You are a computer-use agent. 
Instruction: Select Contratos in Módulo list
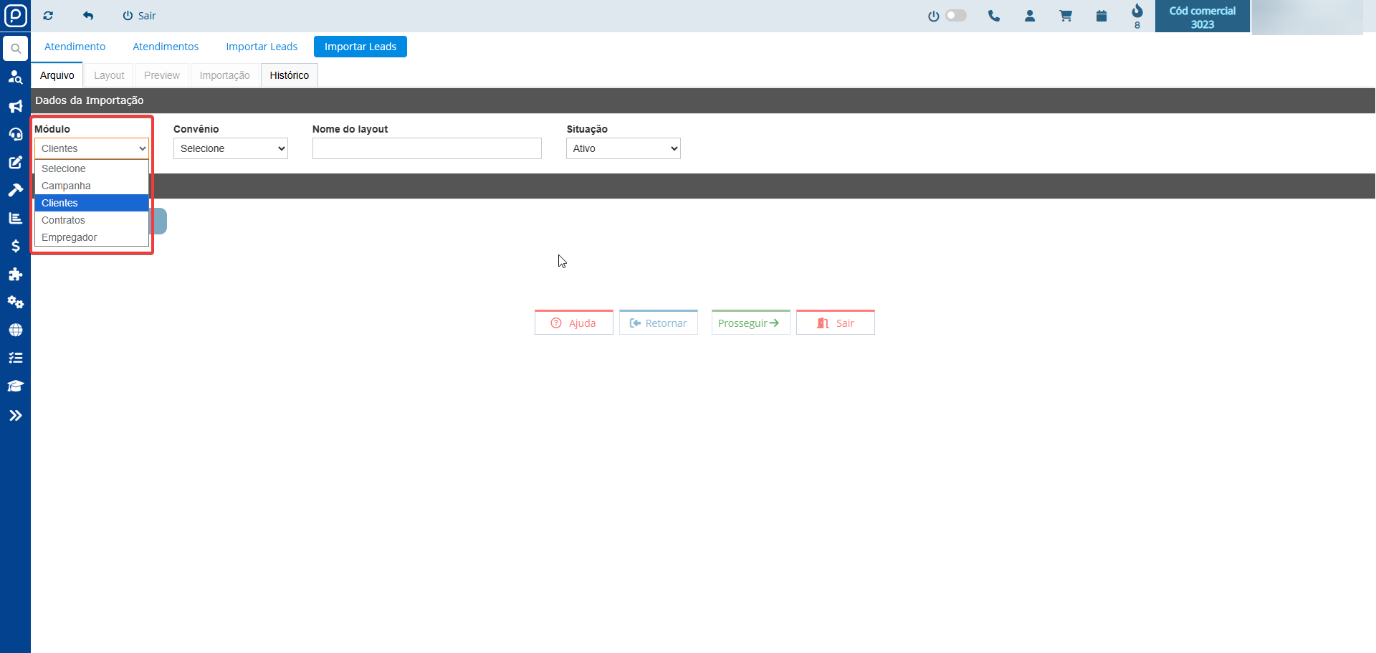(63, 220)
